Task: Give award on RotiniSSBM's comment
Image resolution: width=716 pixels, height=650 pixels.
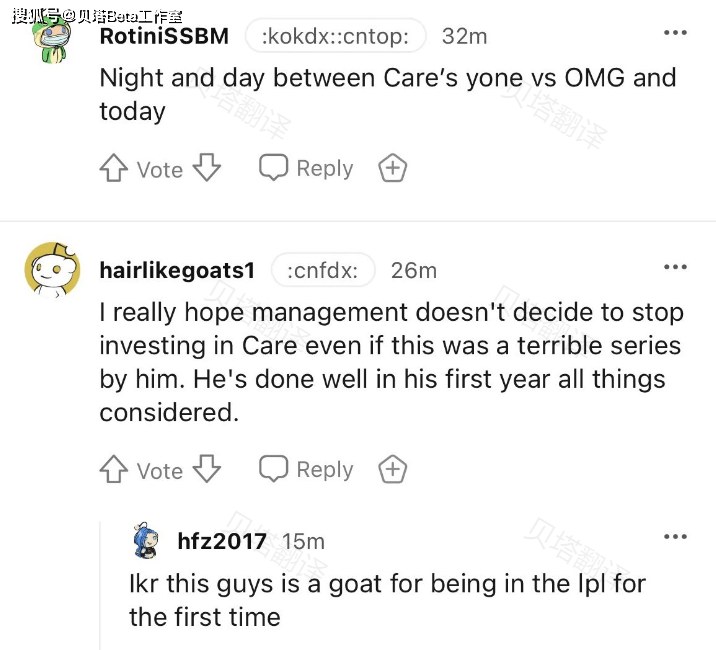Action: (x=393, y=168)
